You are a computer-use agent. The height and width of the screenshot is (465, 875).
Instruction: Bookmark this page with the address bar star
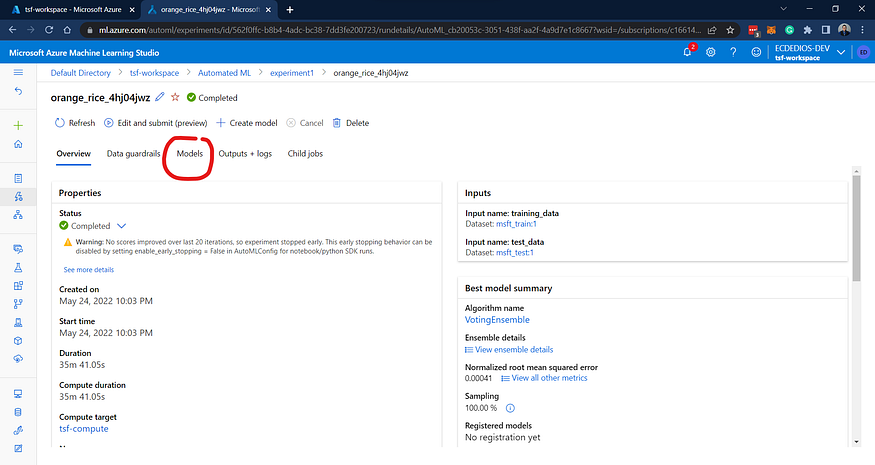pyautogui.click(x=730, y=30)
